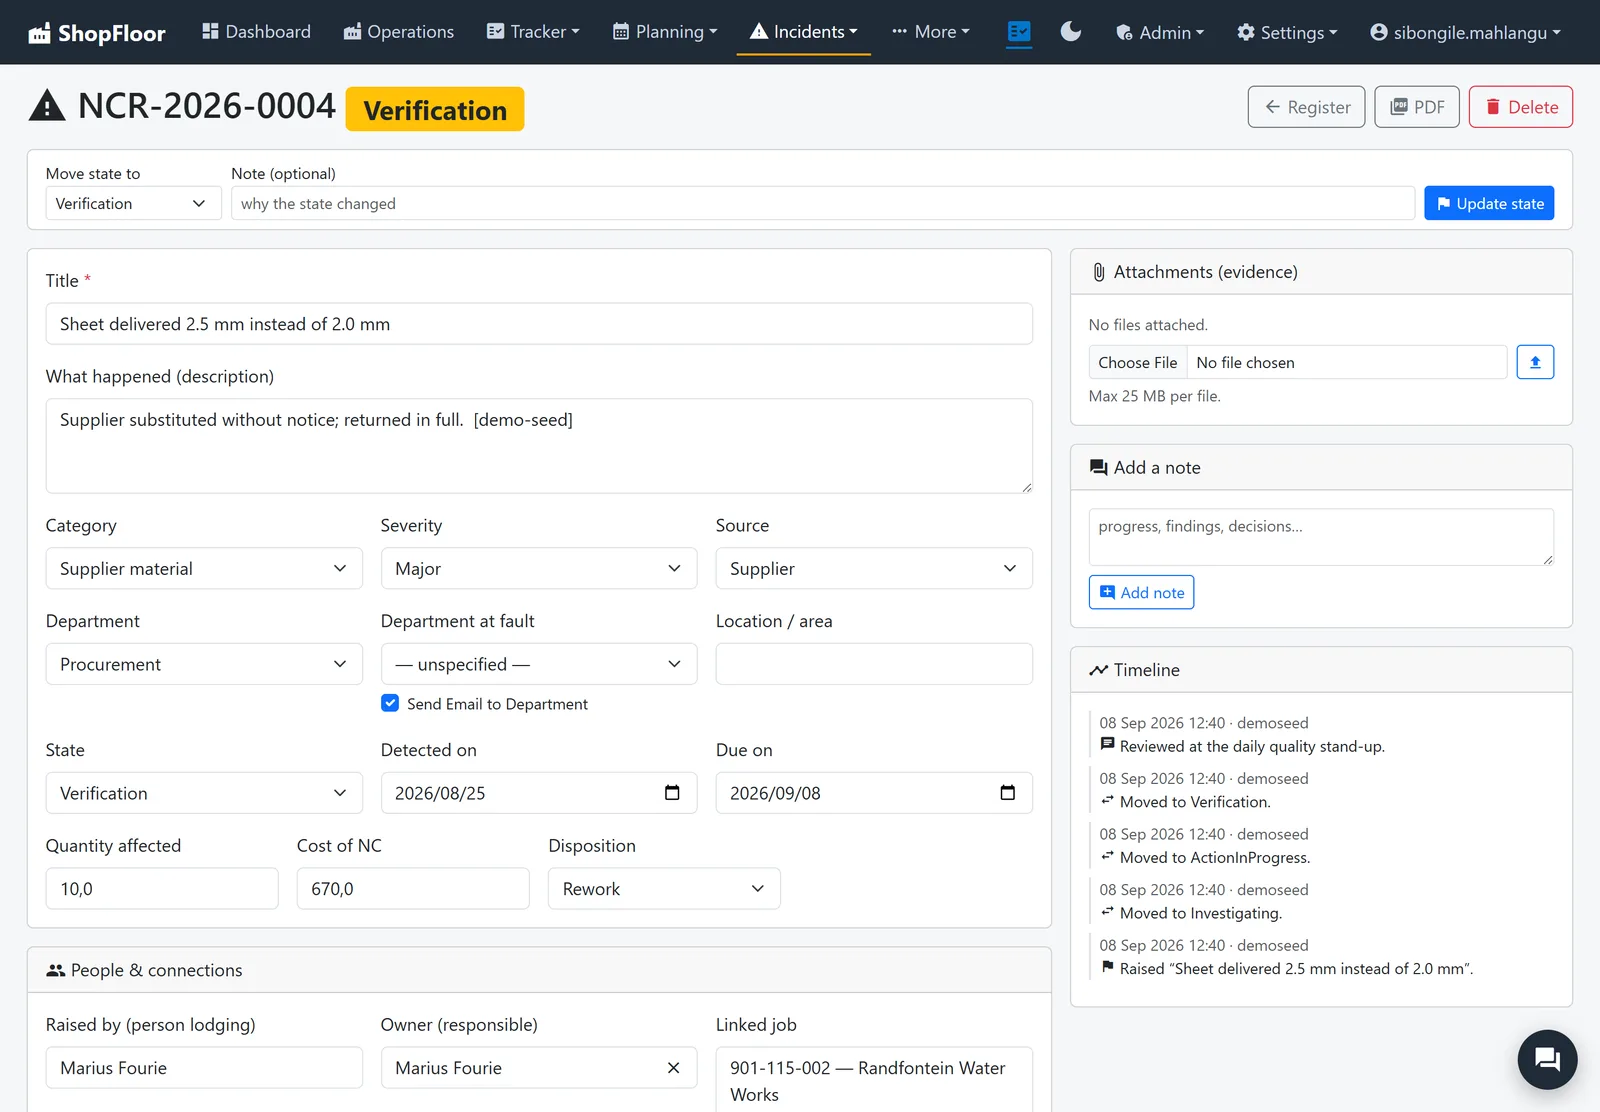Image resolution: width=1600 pixels, height=1112 pixels.
Task: Open the Planning menu
Action: pos(665,32)
